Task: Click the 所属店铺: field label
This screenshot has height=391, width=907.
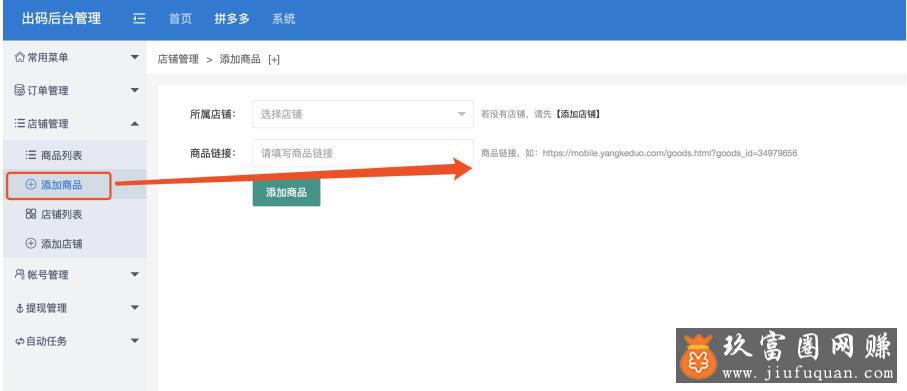Action: coord(213,115)
